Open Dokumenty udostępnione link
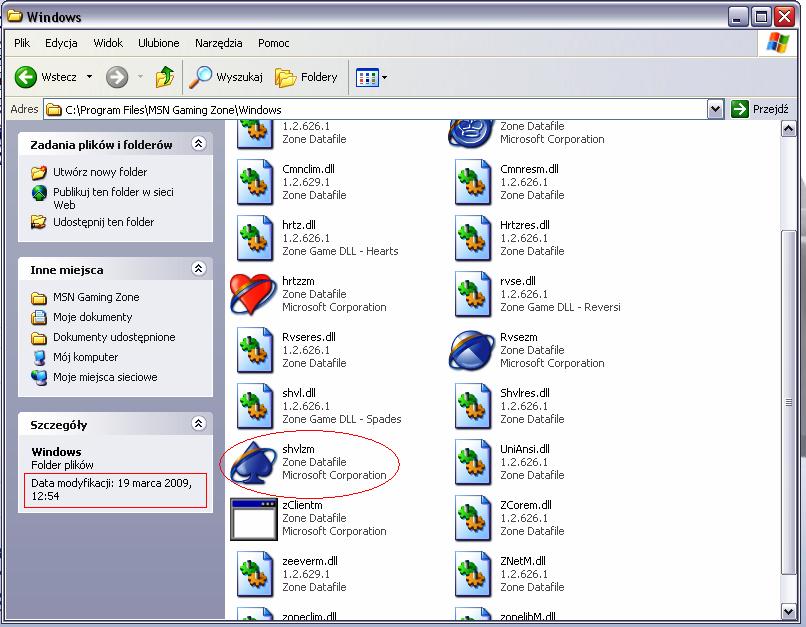The width and height of the screenshot is (806, 627). [x=114, y=337]
